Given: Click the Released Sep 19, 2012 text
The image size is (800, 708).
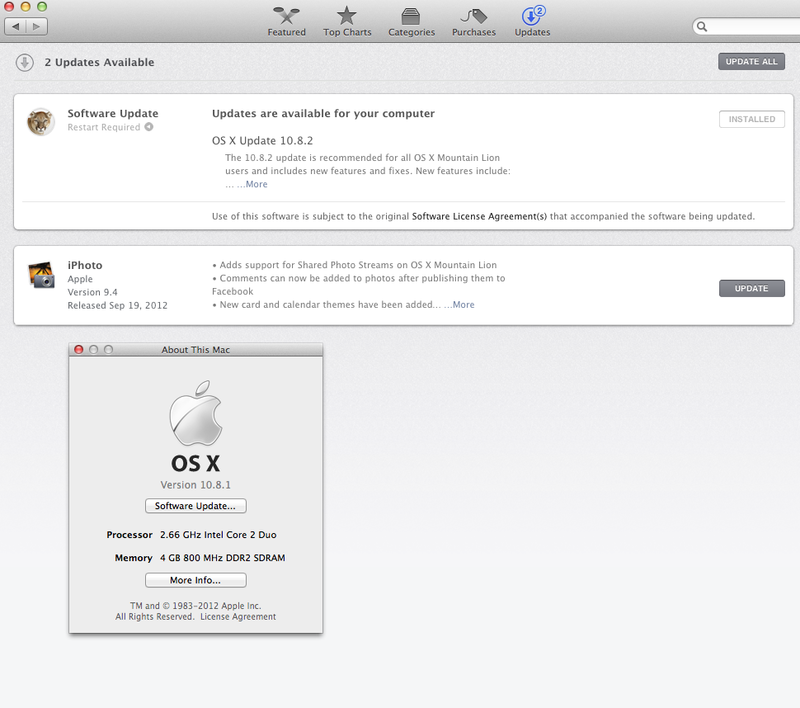Looking at the screenshot, I should (117, 305).
